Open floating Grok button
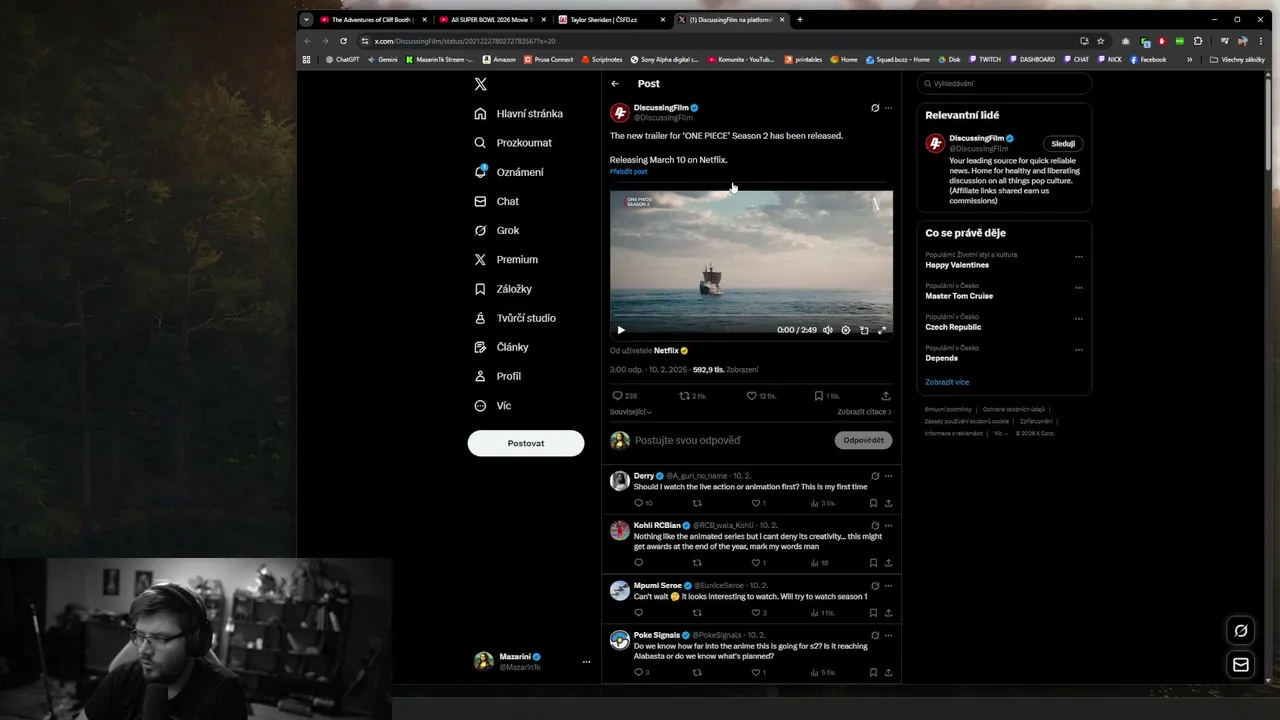The height and width of the screenshot is (720, 1280). point(1241,631)
